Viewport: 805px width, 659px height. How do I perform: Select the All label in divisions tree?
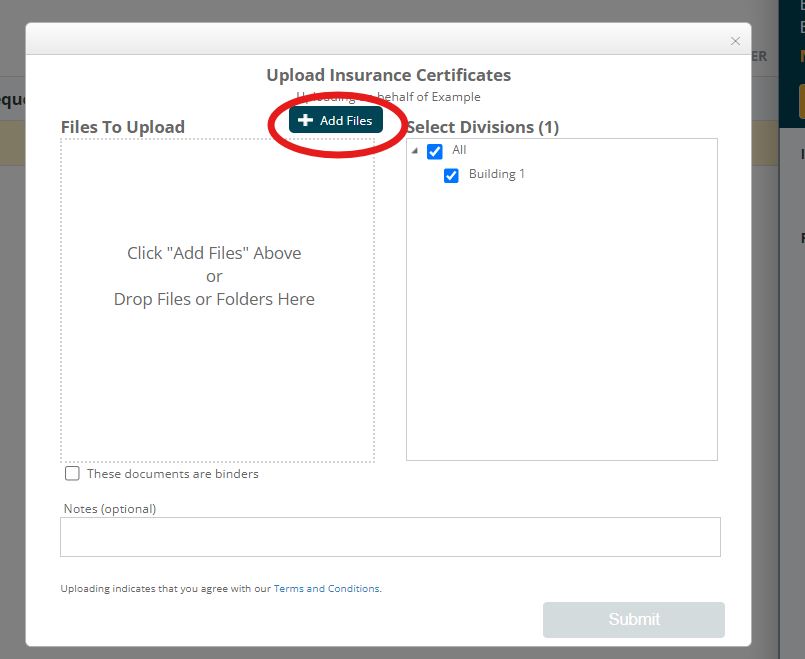click(459, 150)
